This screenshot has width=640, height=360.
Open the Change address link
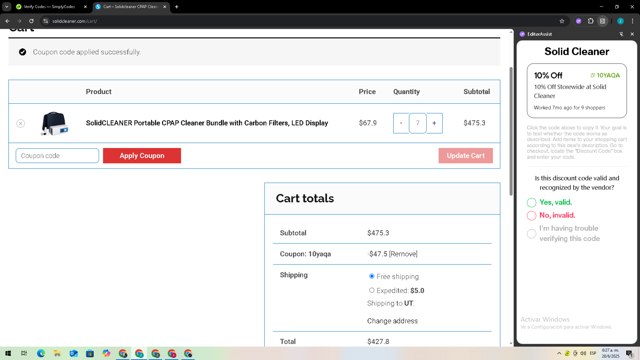[x=392, y=321]
